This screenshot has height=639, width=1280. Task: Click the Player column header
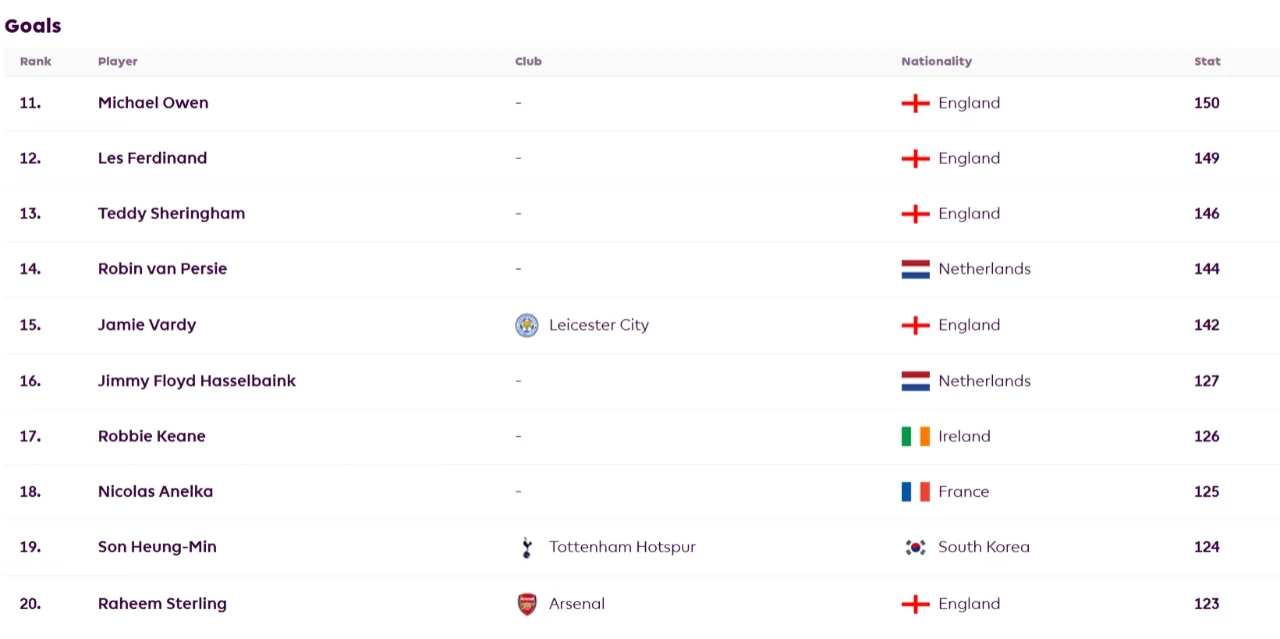click(118, 61)
